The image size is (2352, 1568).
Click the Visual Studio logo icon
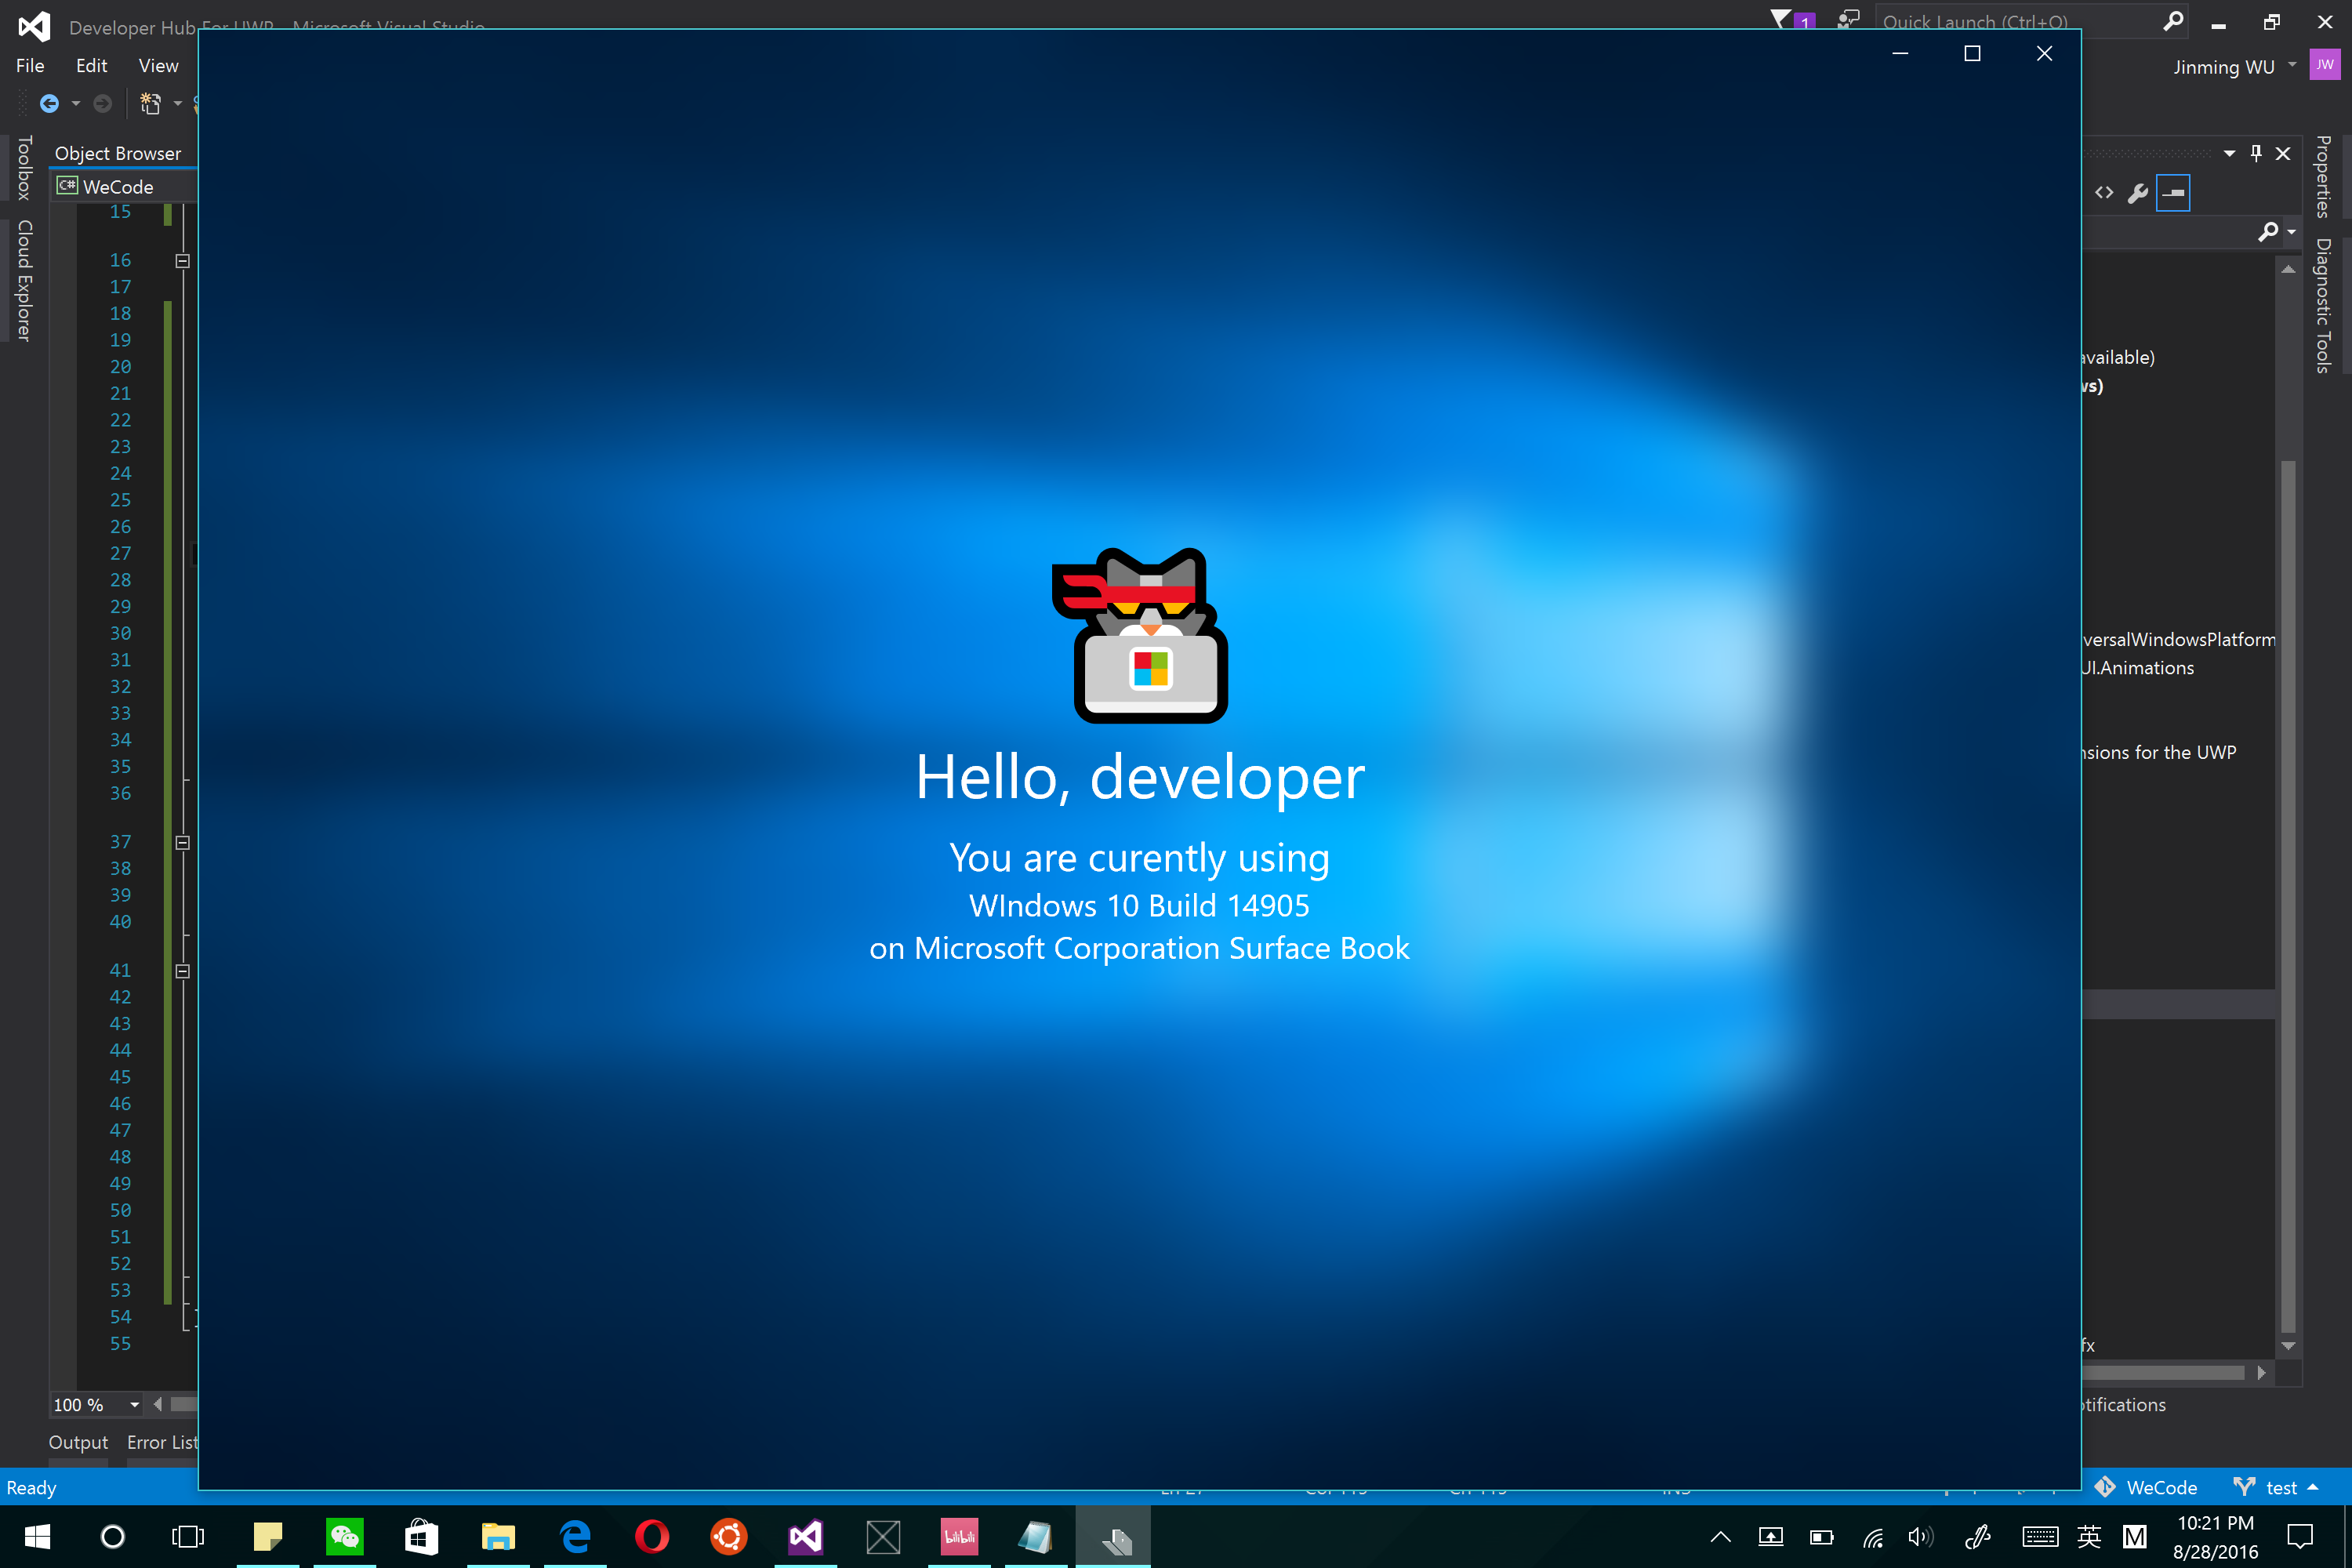point(34,26)
